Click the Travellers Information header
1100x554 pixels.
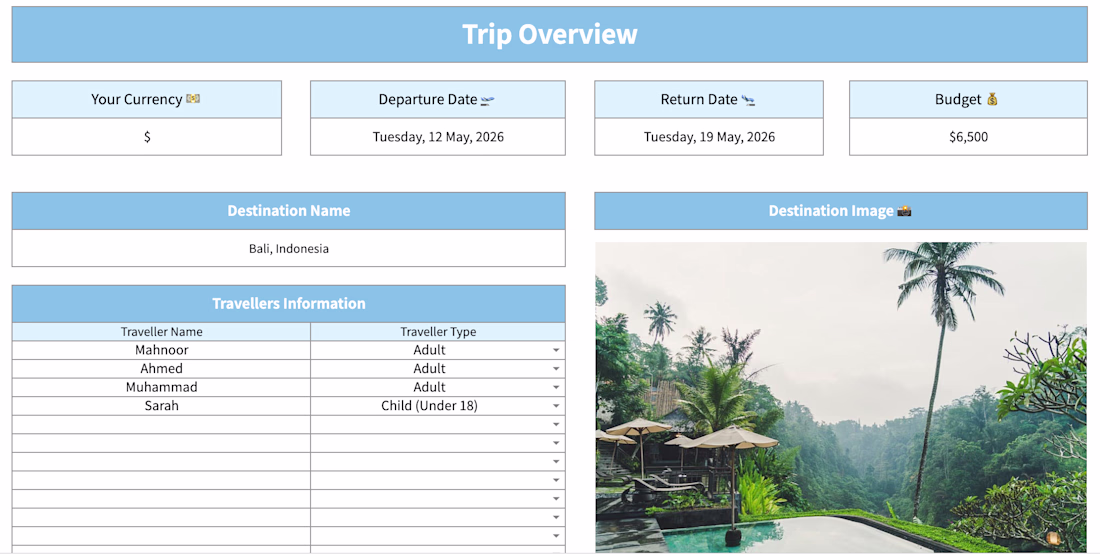(288, 304)
